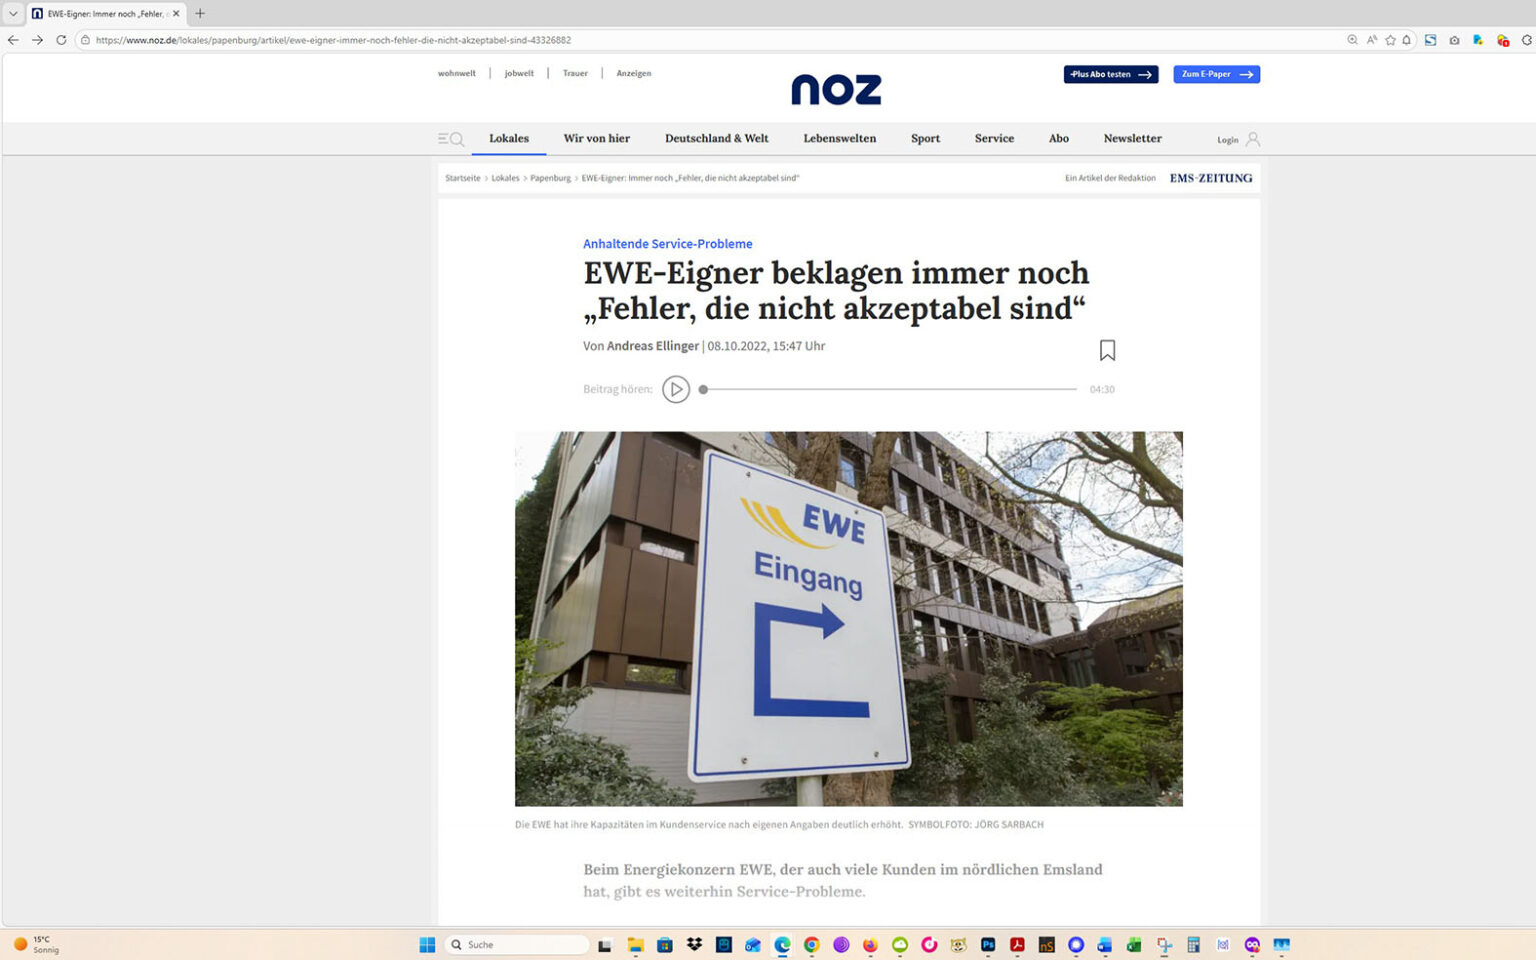1536x960 pixels.
Task: Bookmark the article using the bookmark icon
Action: click(1107, 350)
